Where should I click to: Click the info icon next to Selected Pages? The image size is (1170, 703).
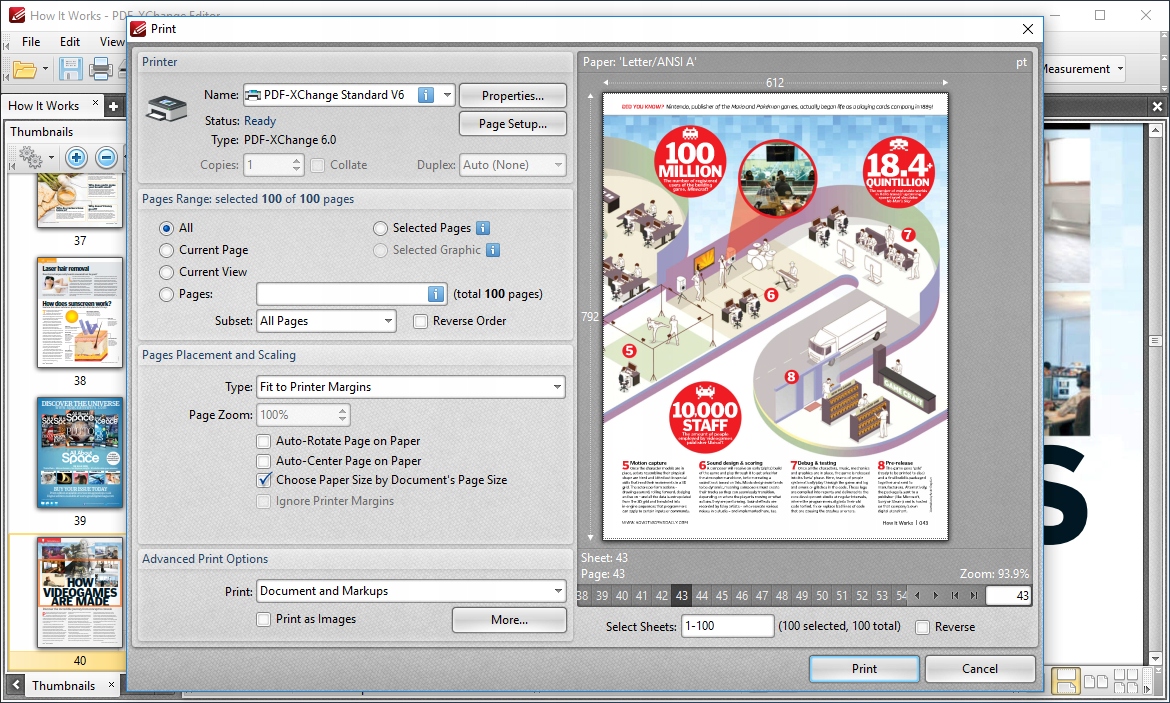click(483, 228)
